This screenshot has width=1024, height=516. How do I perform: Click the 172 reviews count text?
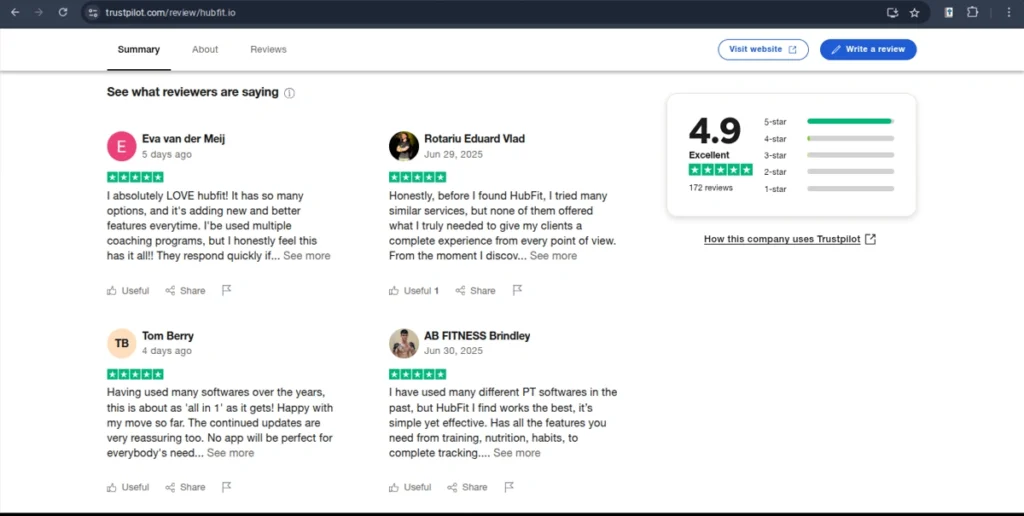click(x=711, y=187)
